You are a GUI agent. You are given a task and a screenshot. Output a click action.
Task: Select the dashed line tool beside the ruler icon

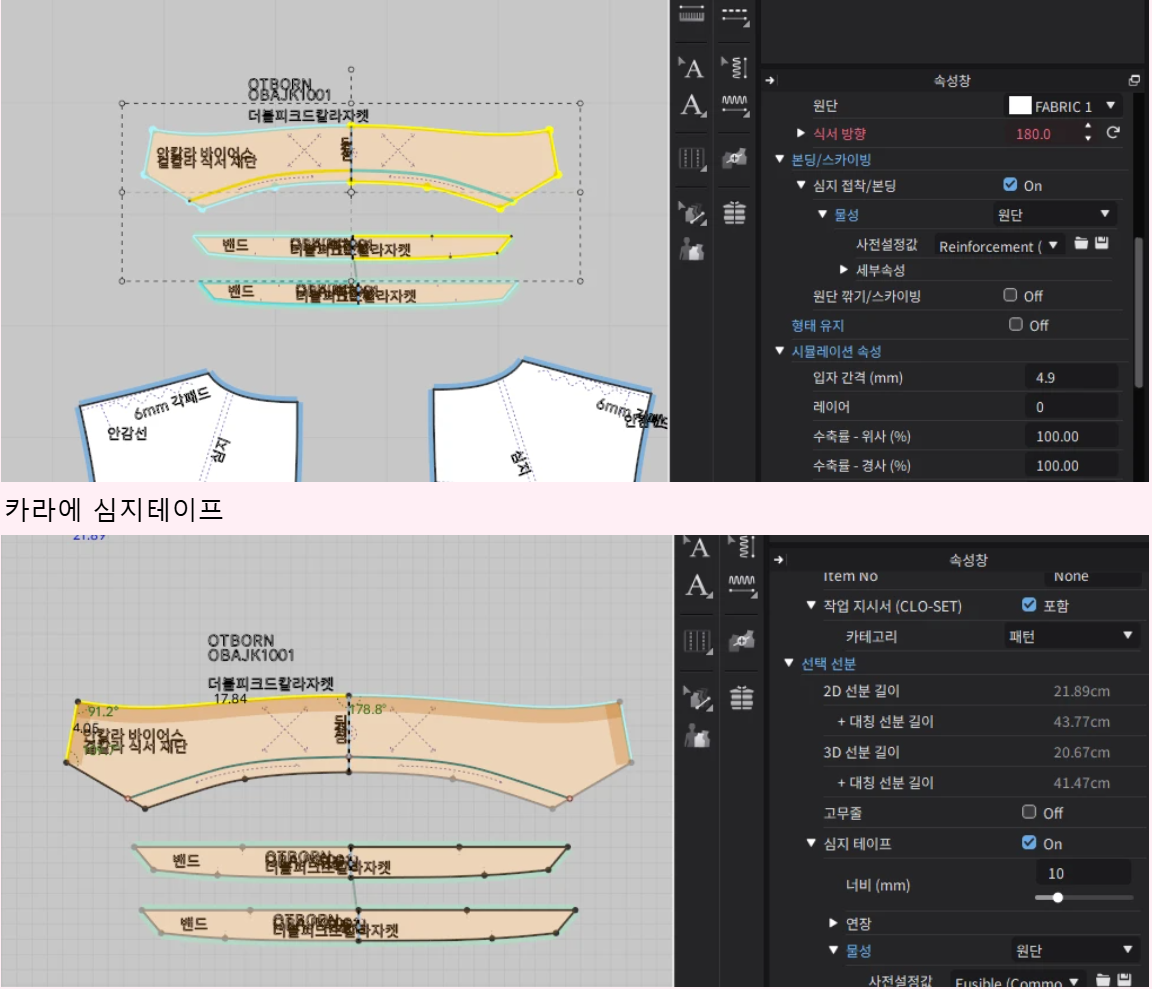735,15
